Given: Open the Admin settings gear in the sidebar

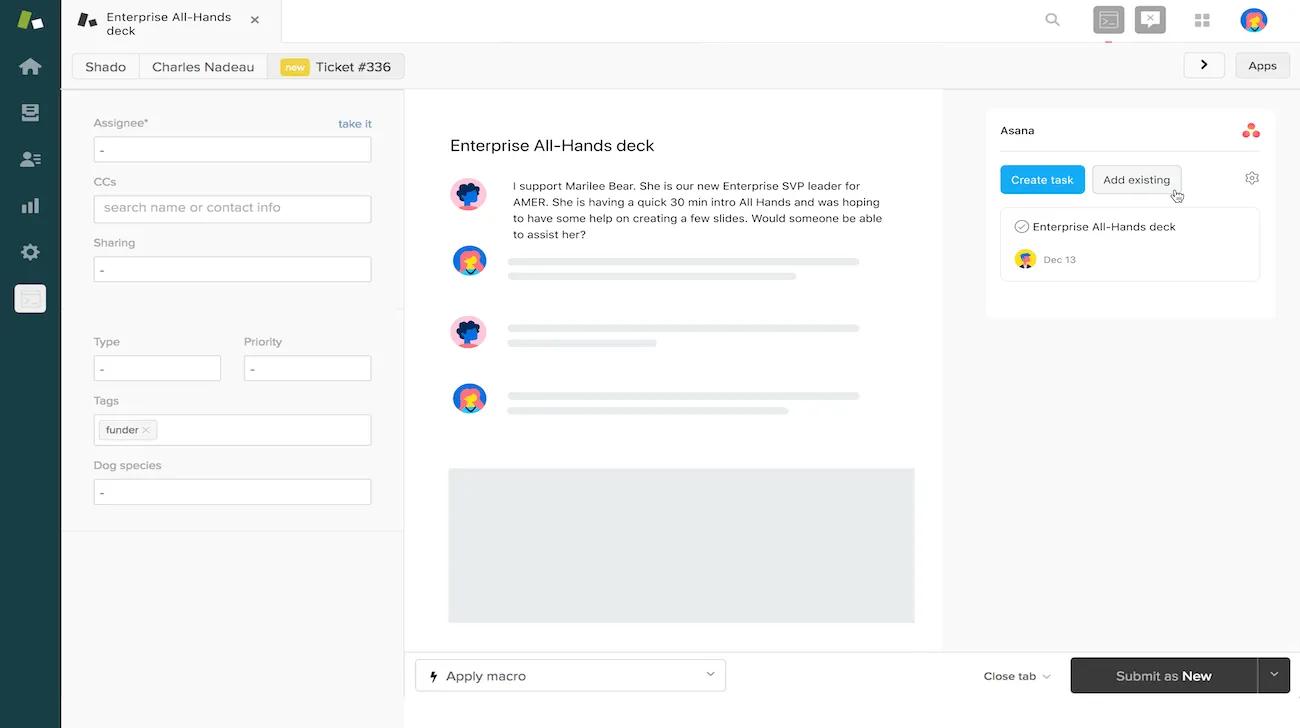Looking at the screenshot, I should tap(30, 252).
